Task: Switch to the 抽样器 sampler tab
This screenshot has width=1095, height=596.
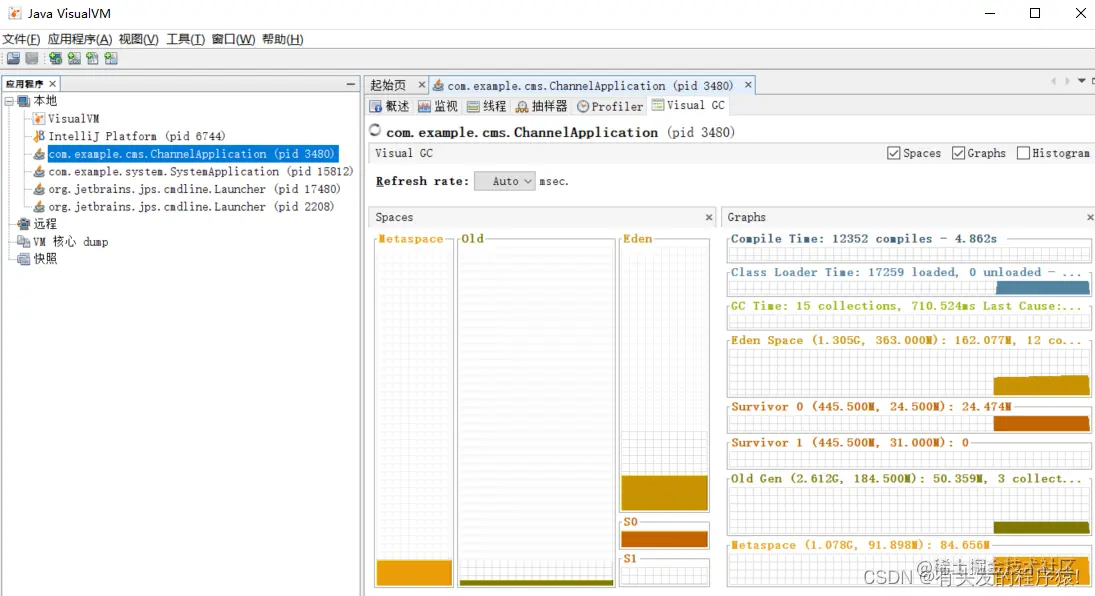Action: click(541, 106)
